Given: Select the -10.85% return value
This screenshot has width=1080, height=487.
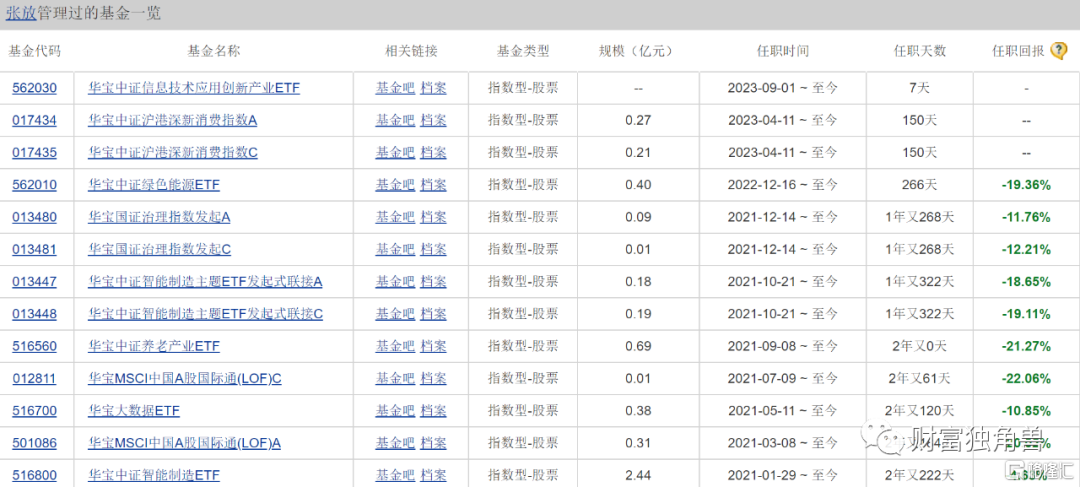Looking at the screenshot, I should 1026,411.
